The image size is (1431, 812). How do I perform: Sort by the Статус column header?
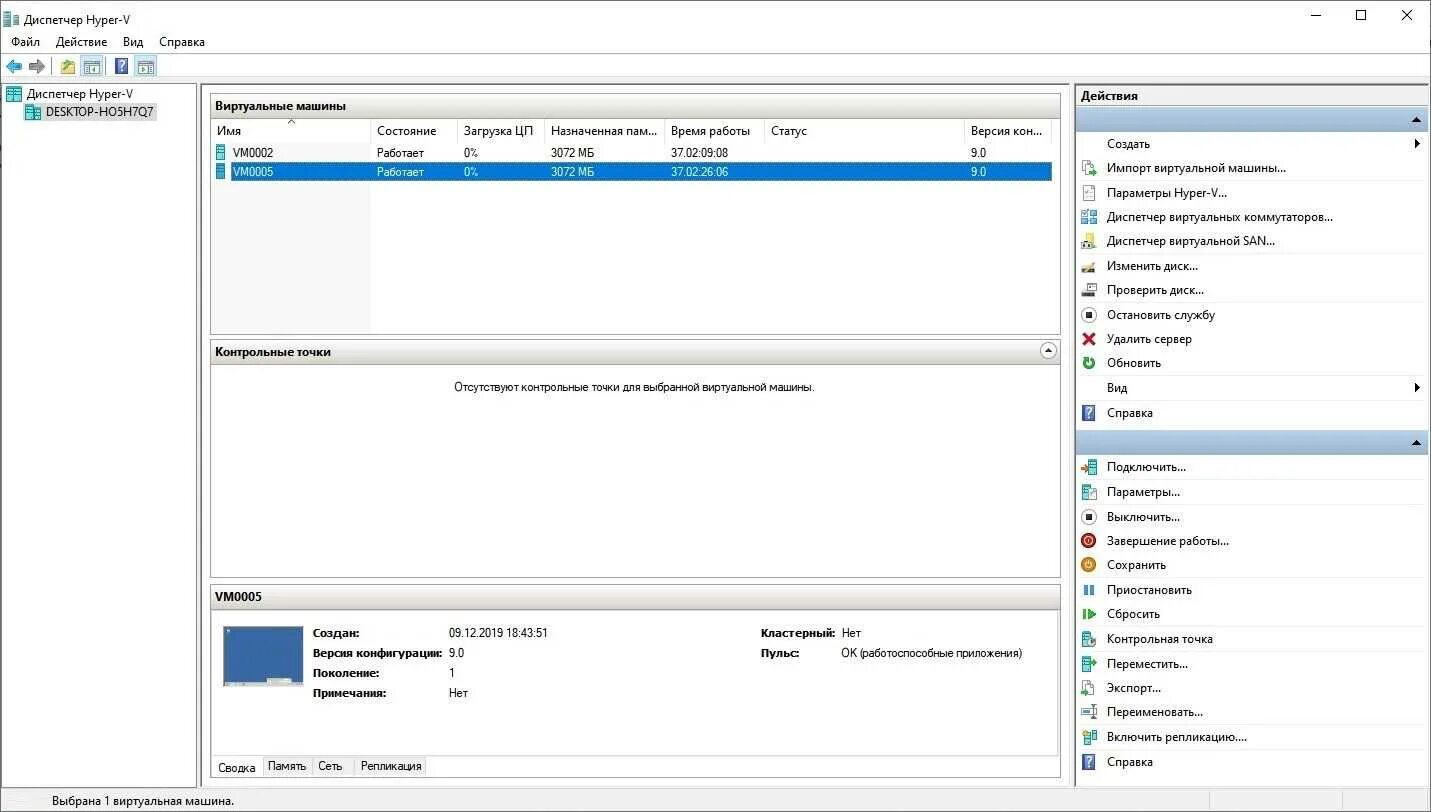(x=864, y=131)
